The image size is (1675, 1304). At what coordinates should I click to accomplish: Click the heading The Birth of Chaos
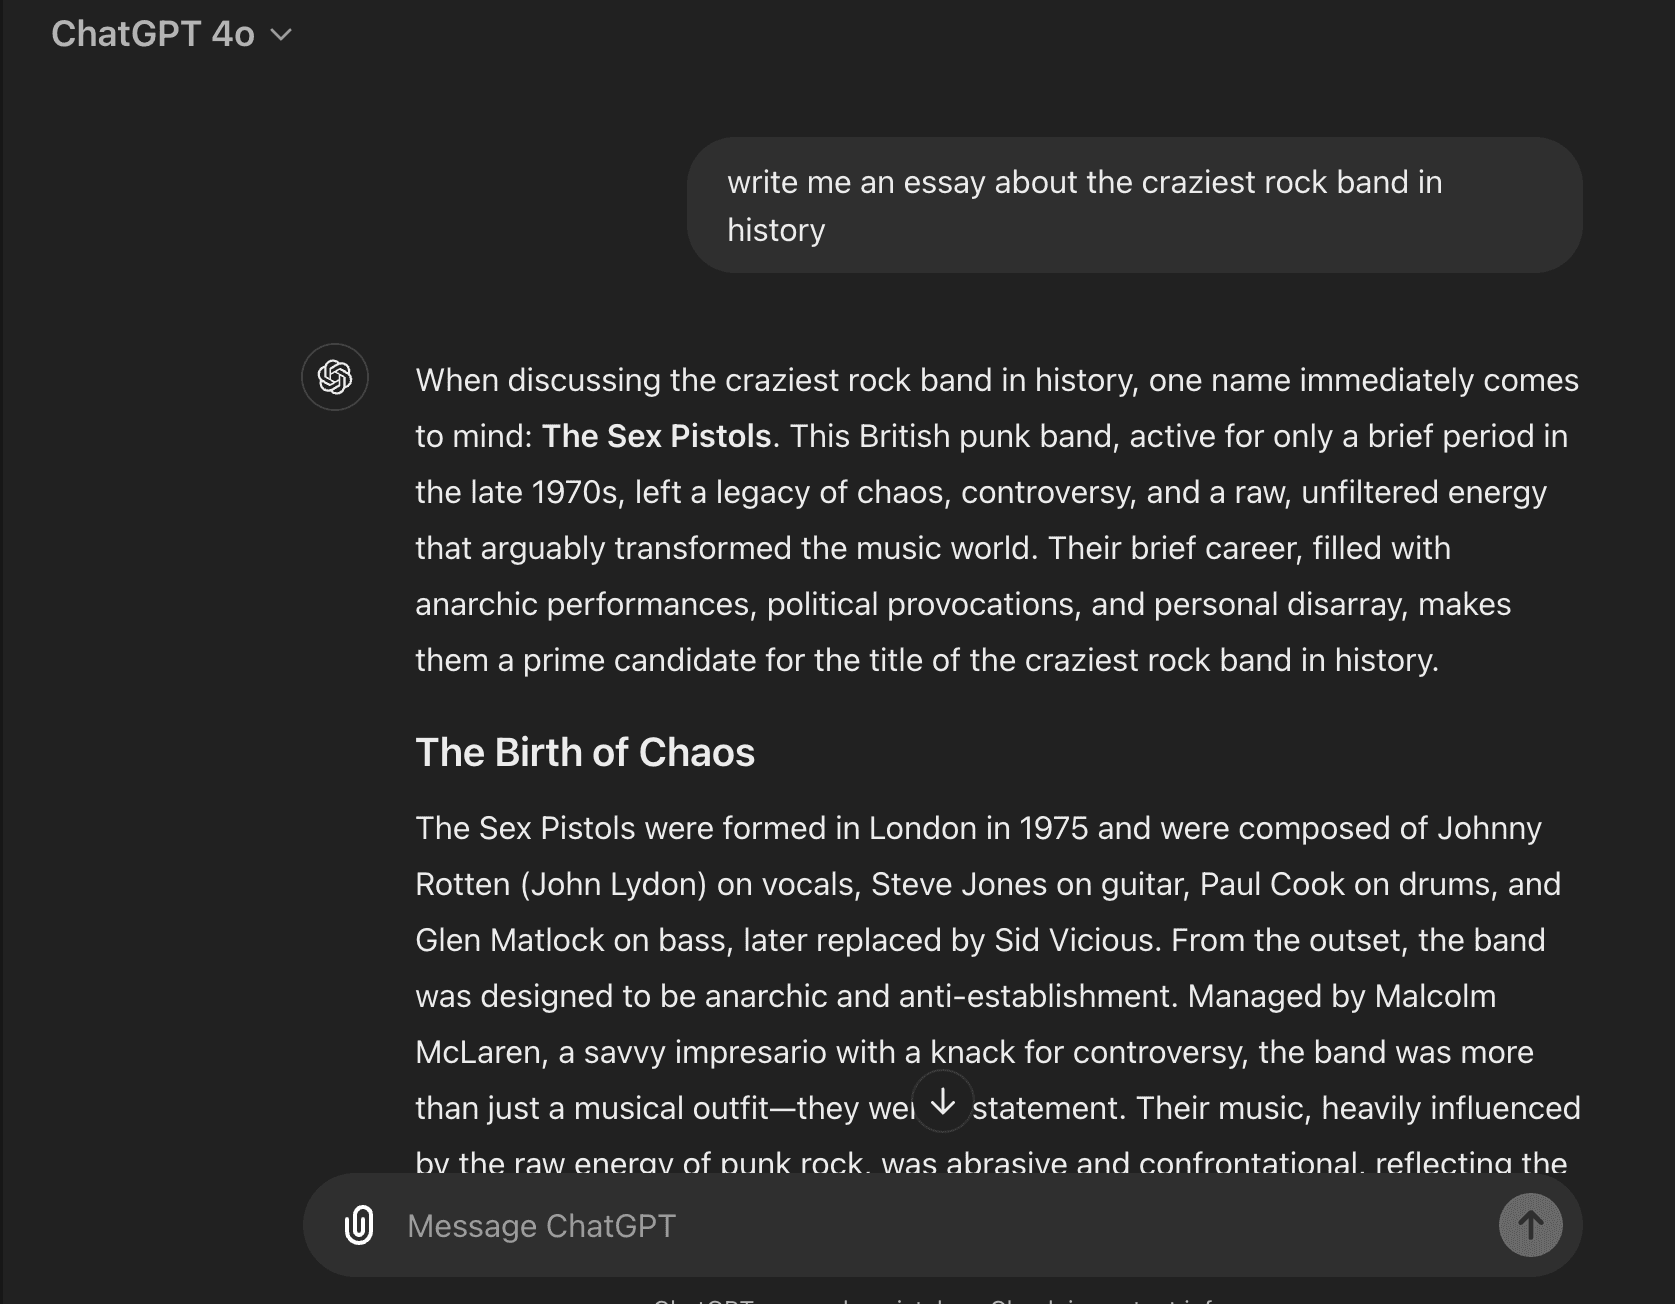(585, 752)
